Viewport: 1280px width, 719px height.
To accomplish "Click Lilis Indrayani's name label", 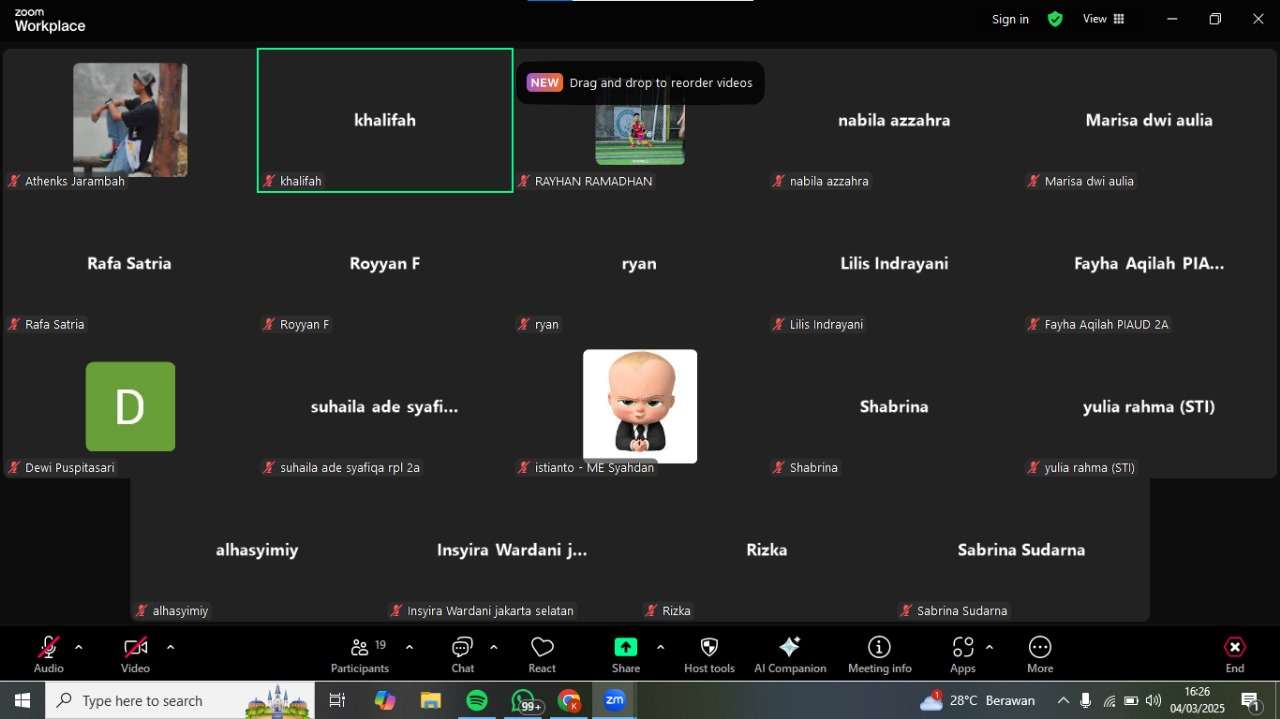I will pyautogui.click(x=826, y=324).
